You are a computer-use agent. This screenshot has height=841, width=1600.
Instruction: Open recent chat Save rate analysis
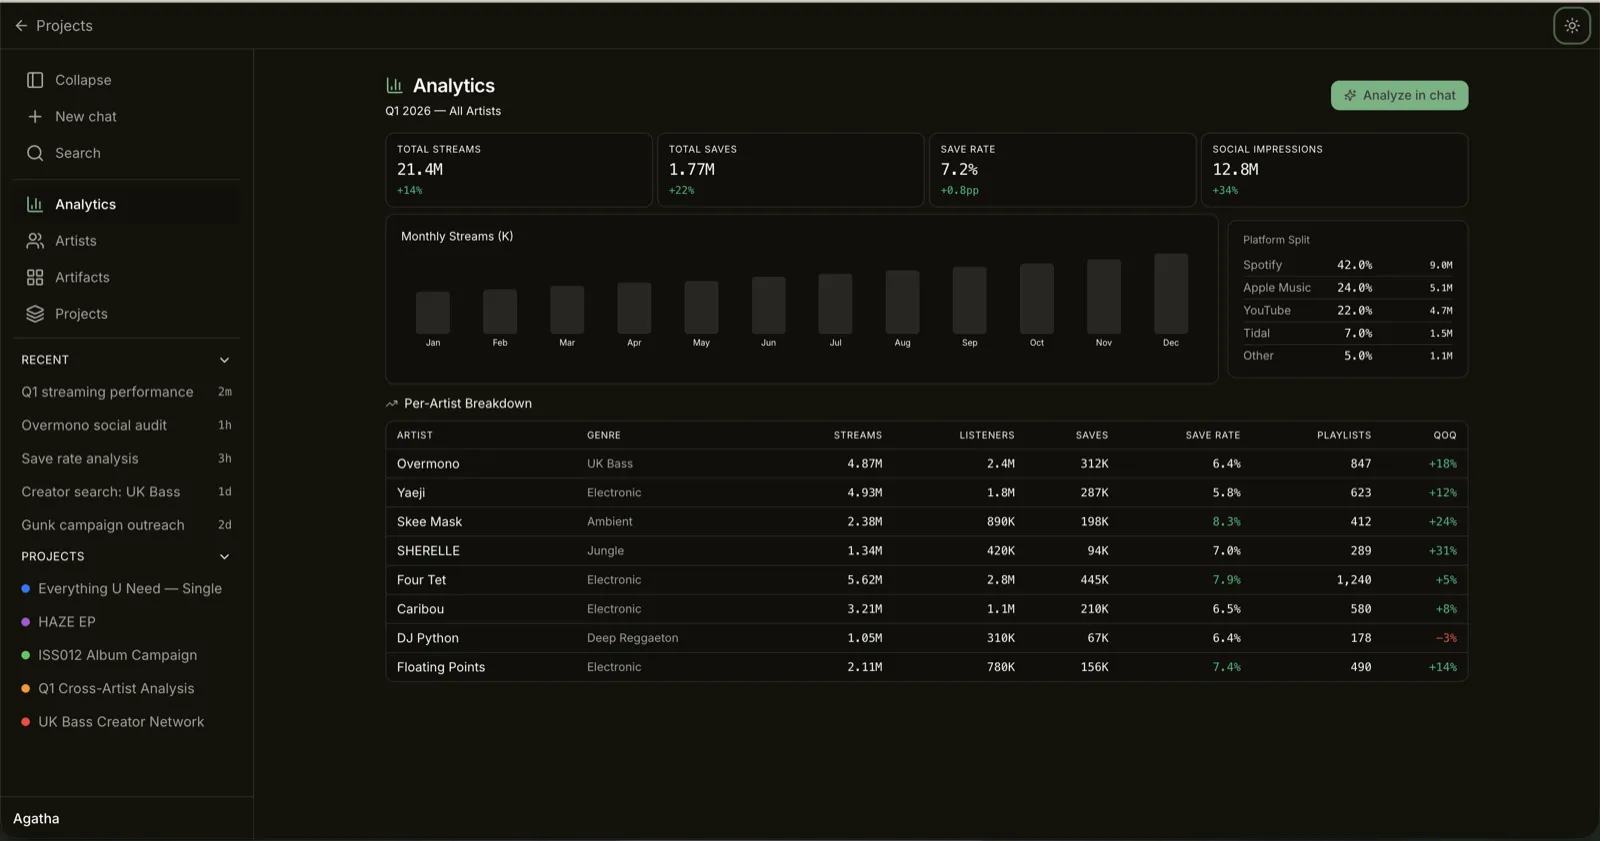click(127, 459)
